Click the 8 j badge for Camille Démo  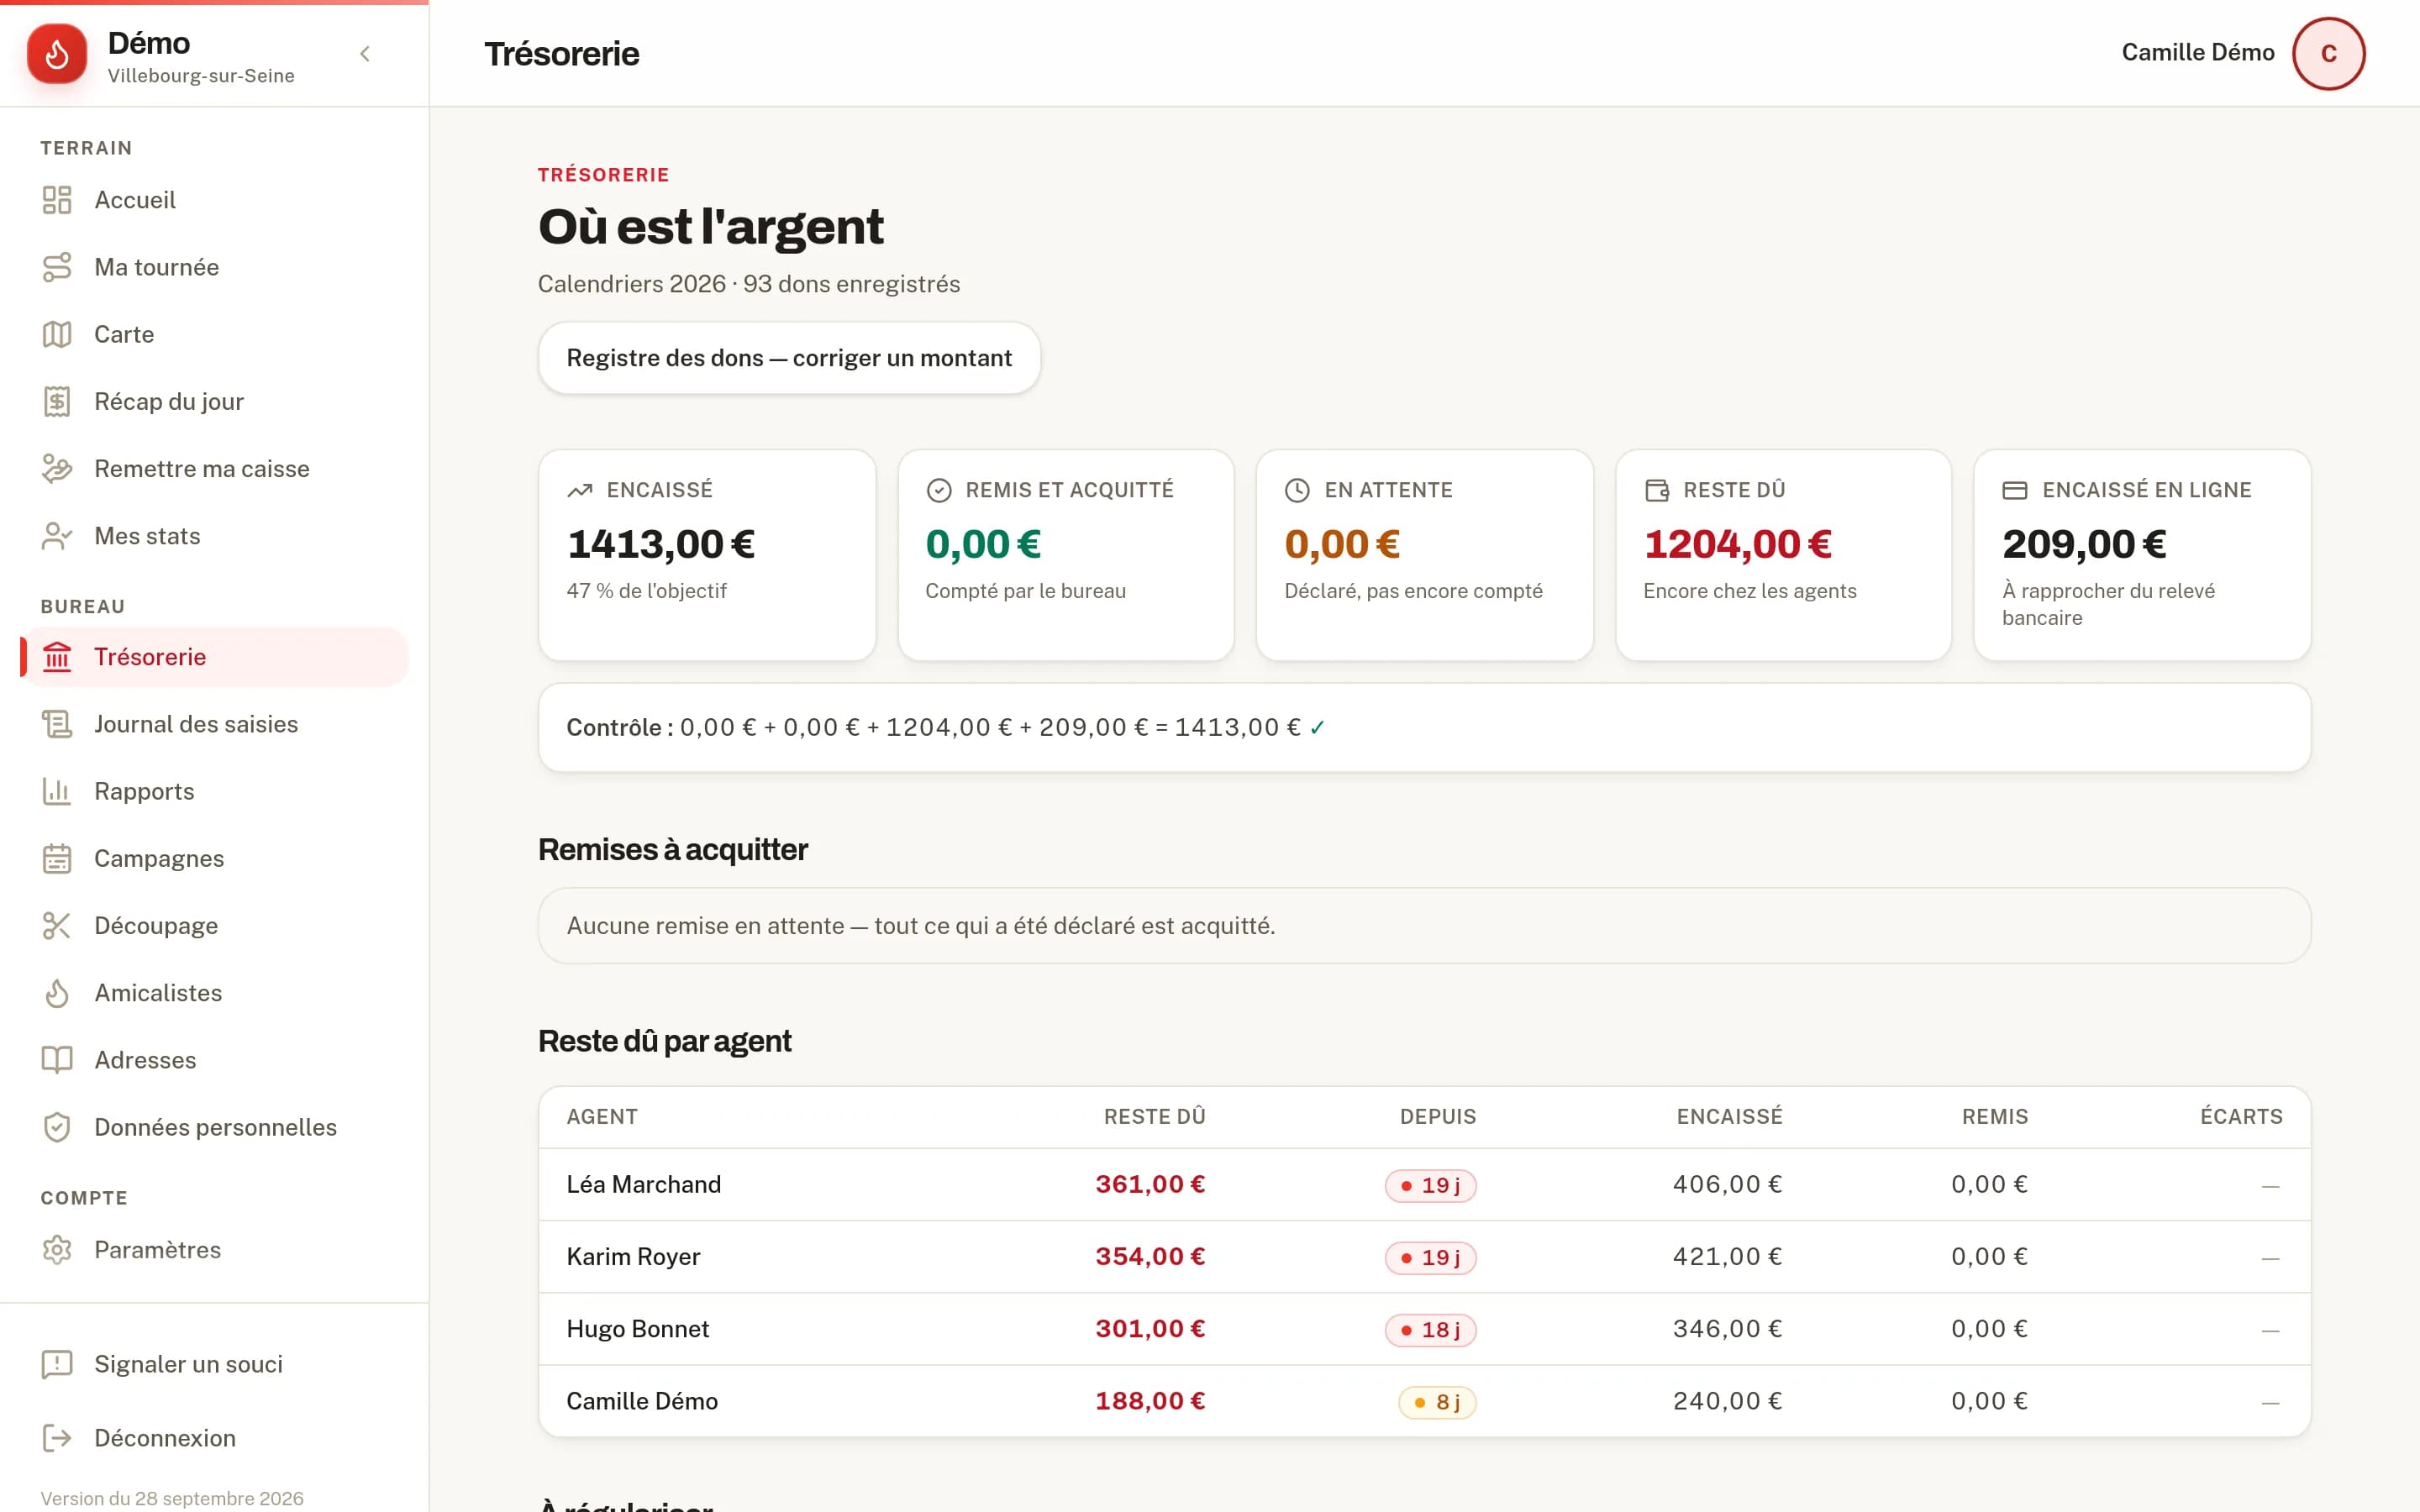(1437, 1402)
